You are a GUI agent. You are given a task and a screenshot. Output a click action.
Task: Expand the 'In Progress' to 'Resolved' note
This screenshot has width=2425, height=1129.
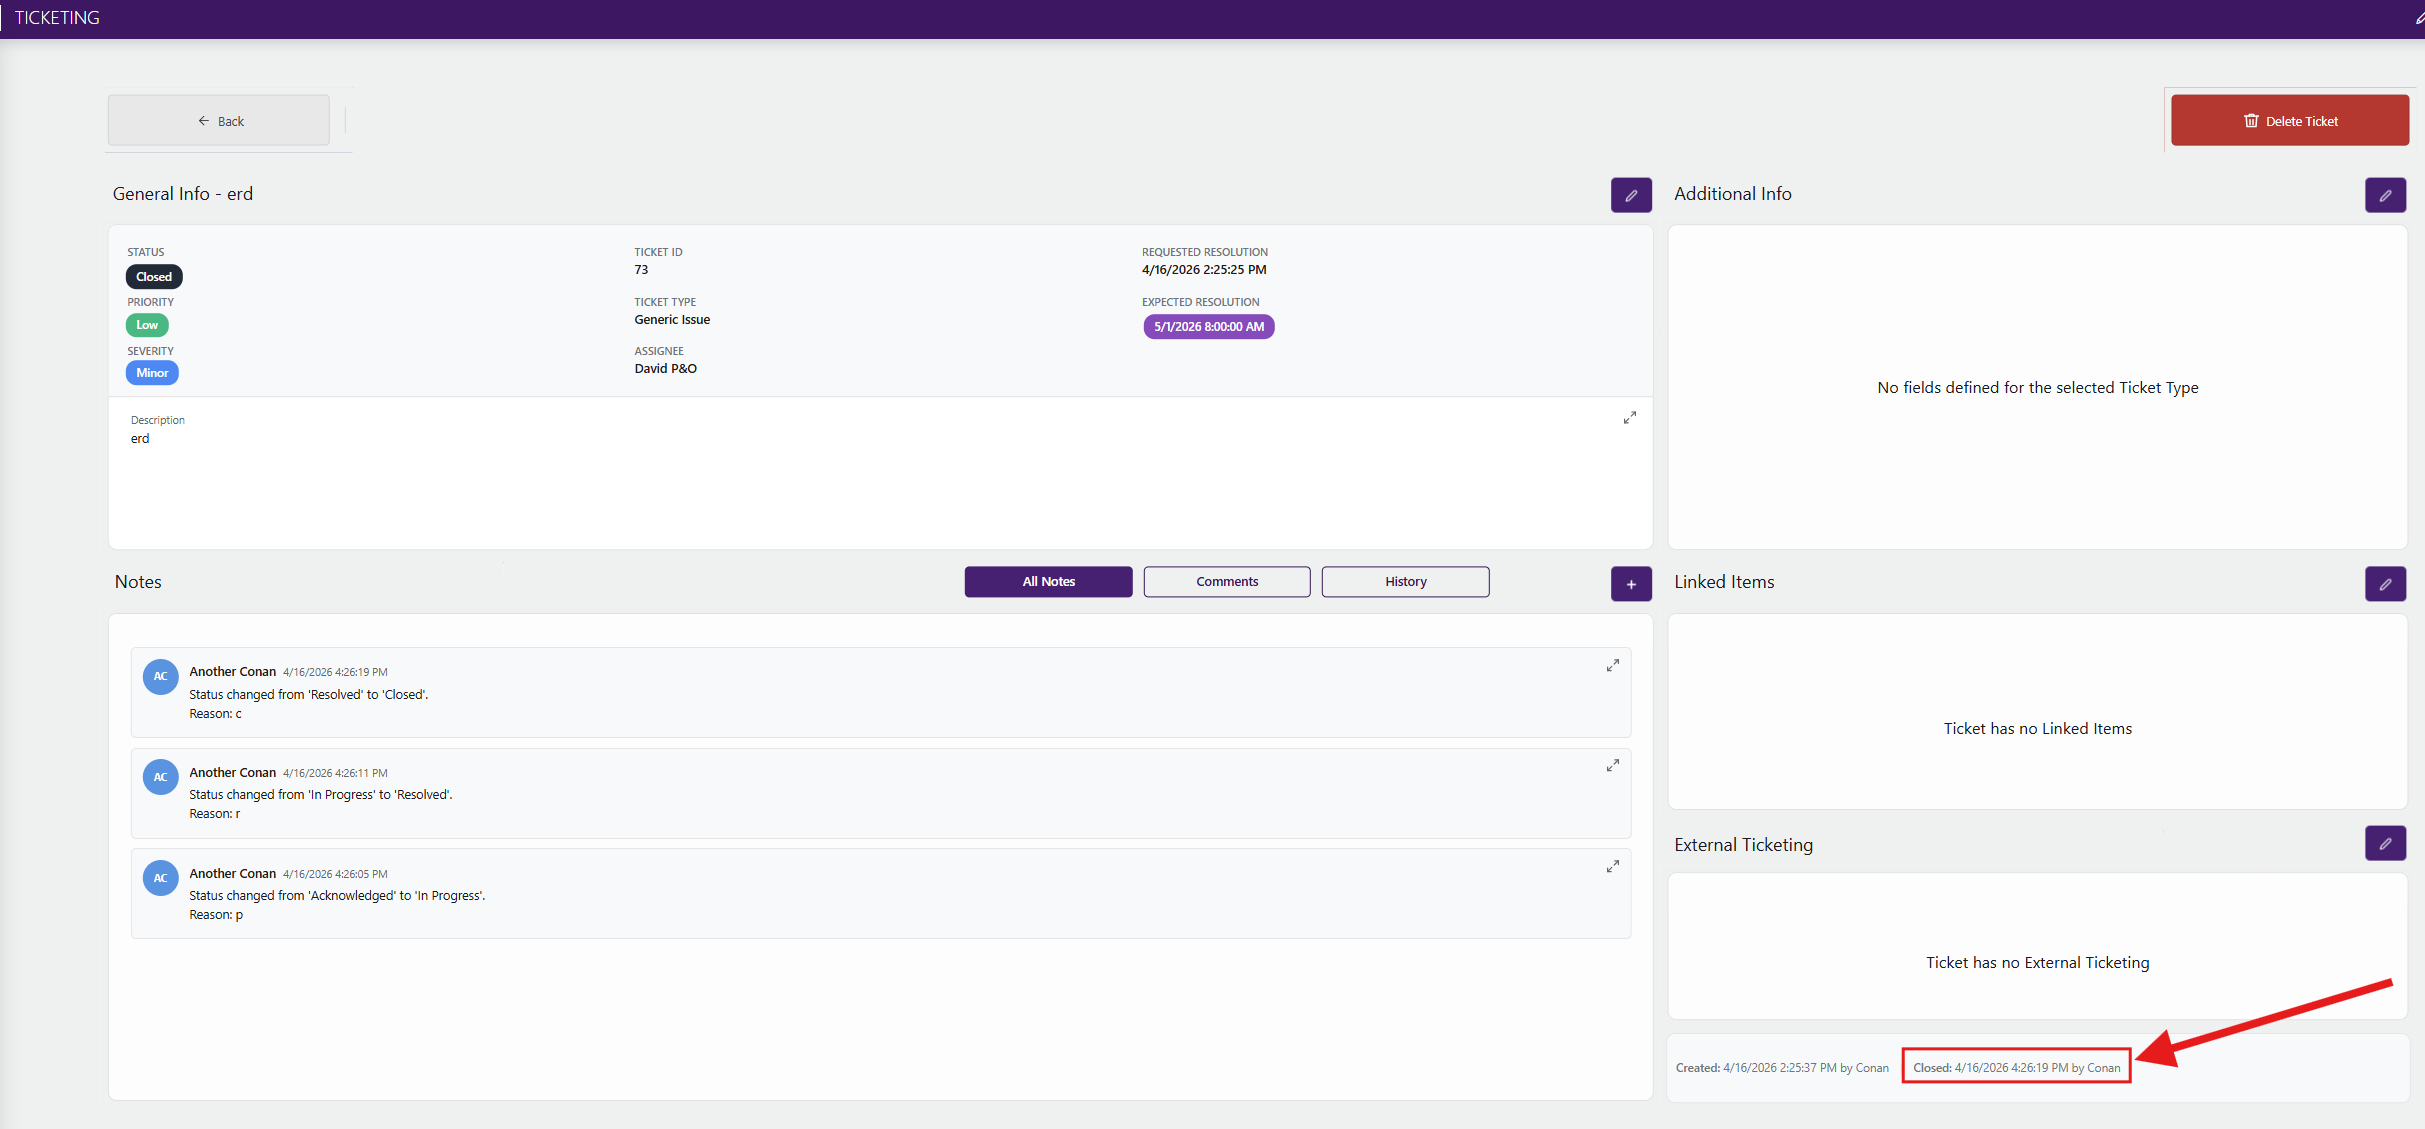pos(1612,765)
